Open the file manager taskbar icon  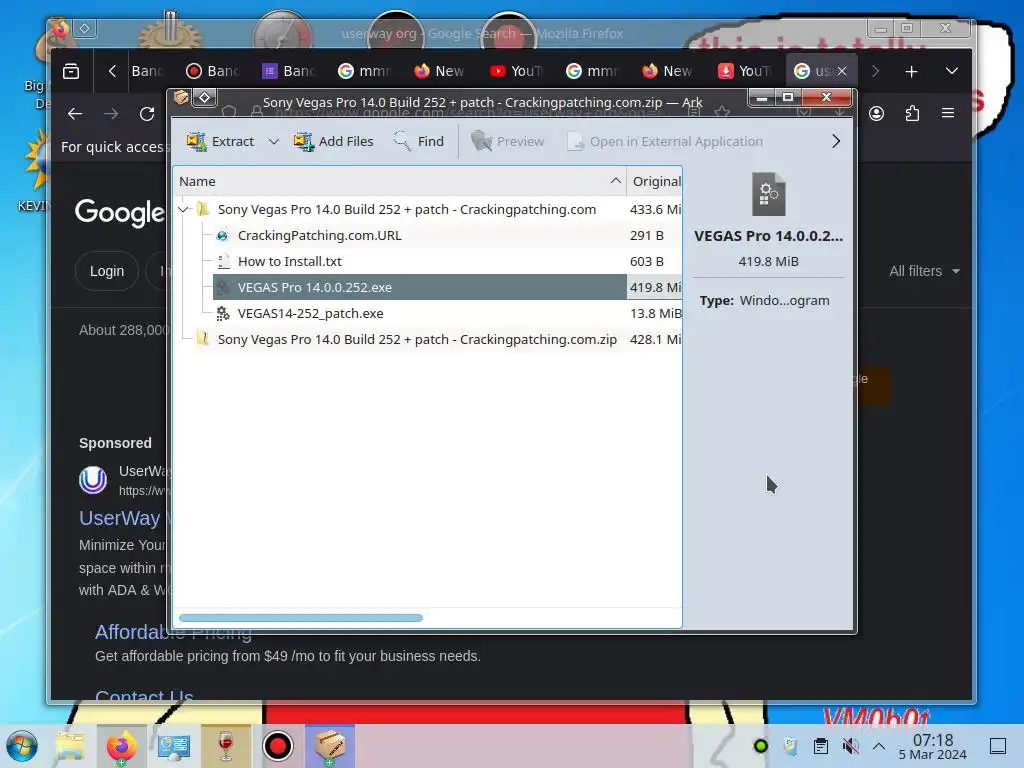pyautogui.click(x=70, y=746)
